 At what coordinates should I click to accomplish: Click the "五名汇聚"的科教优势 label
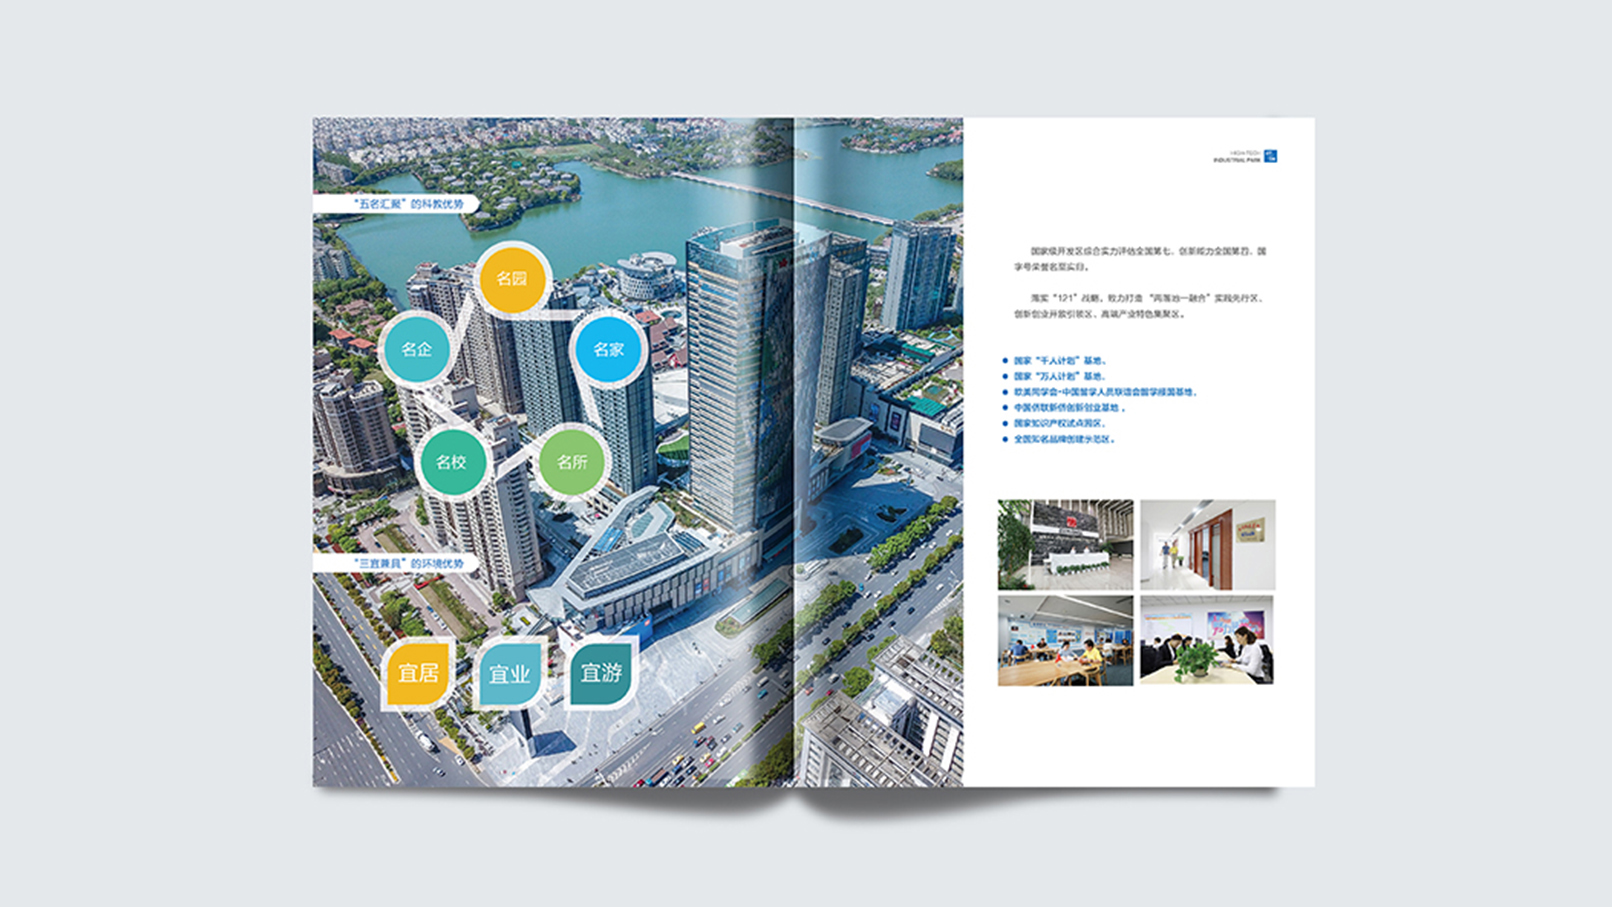click(x=408, y=204)
